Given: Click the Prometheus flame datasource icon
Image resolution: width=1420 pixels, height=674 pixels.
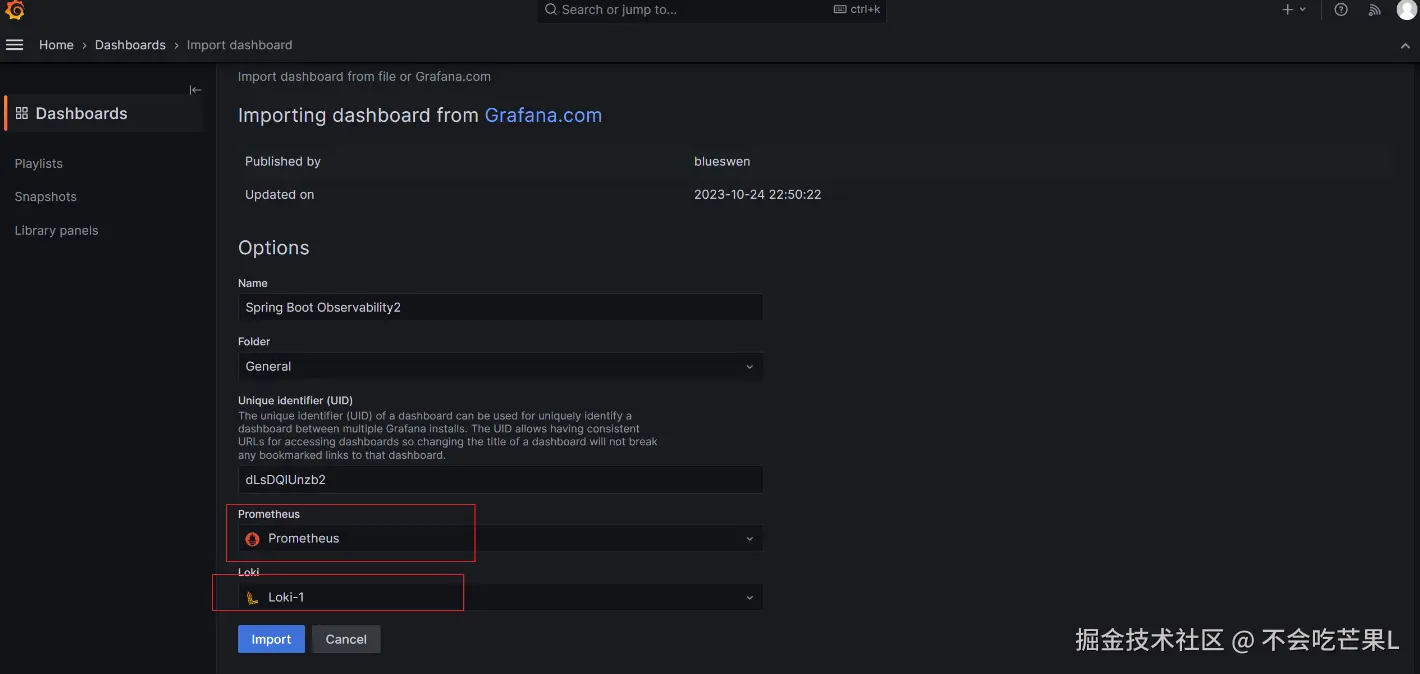Looking at the screenshot, I should pos(253,539).
